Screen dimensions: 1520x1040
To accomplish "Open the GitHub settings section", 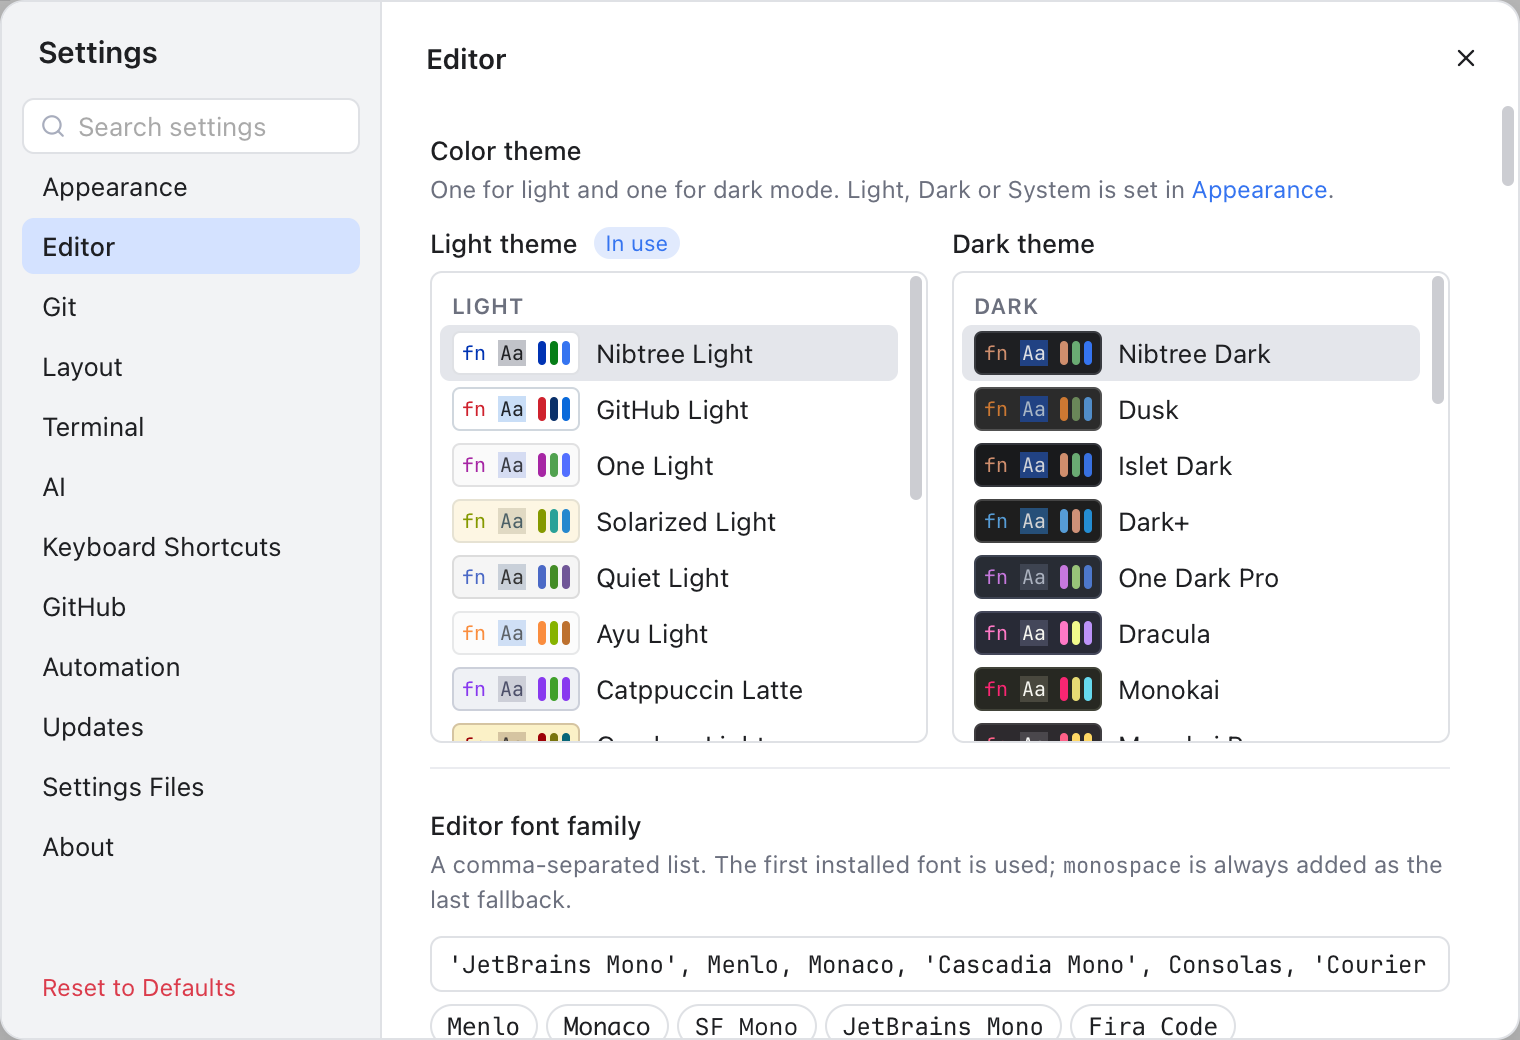I will pos(191,607).
